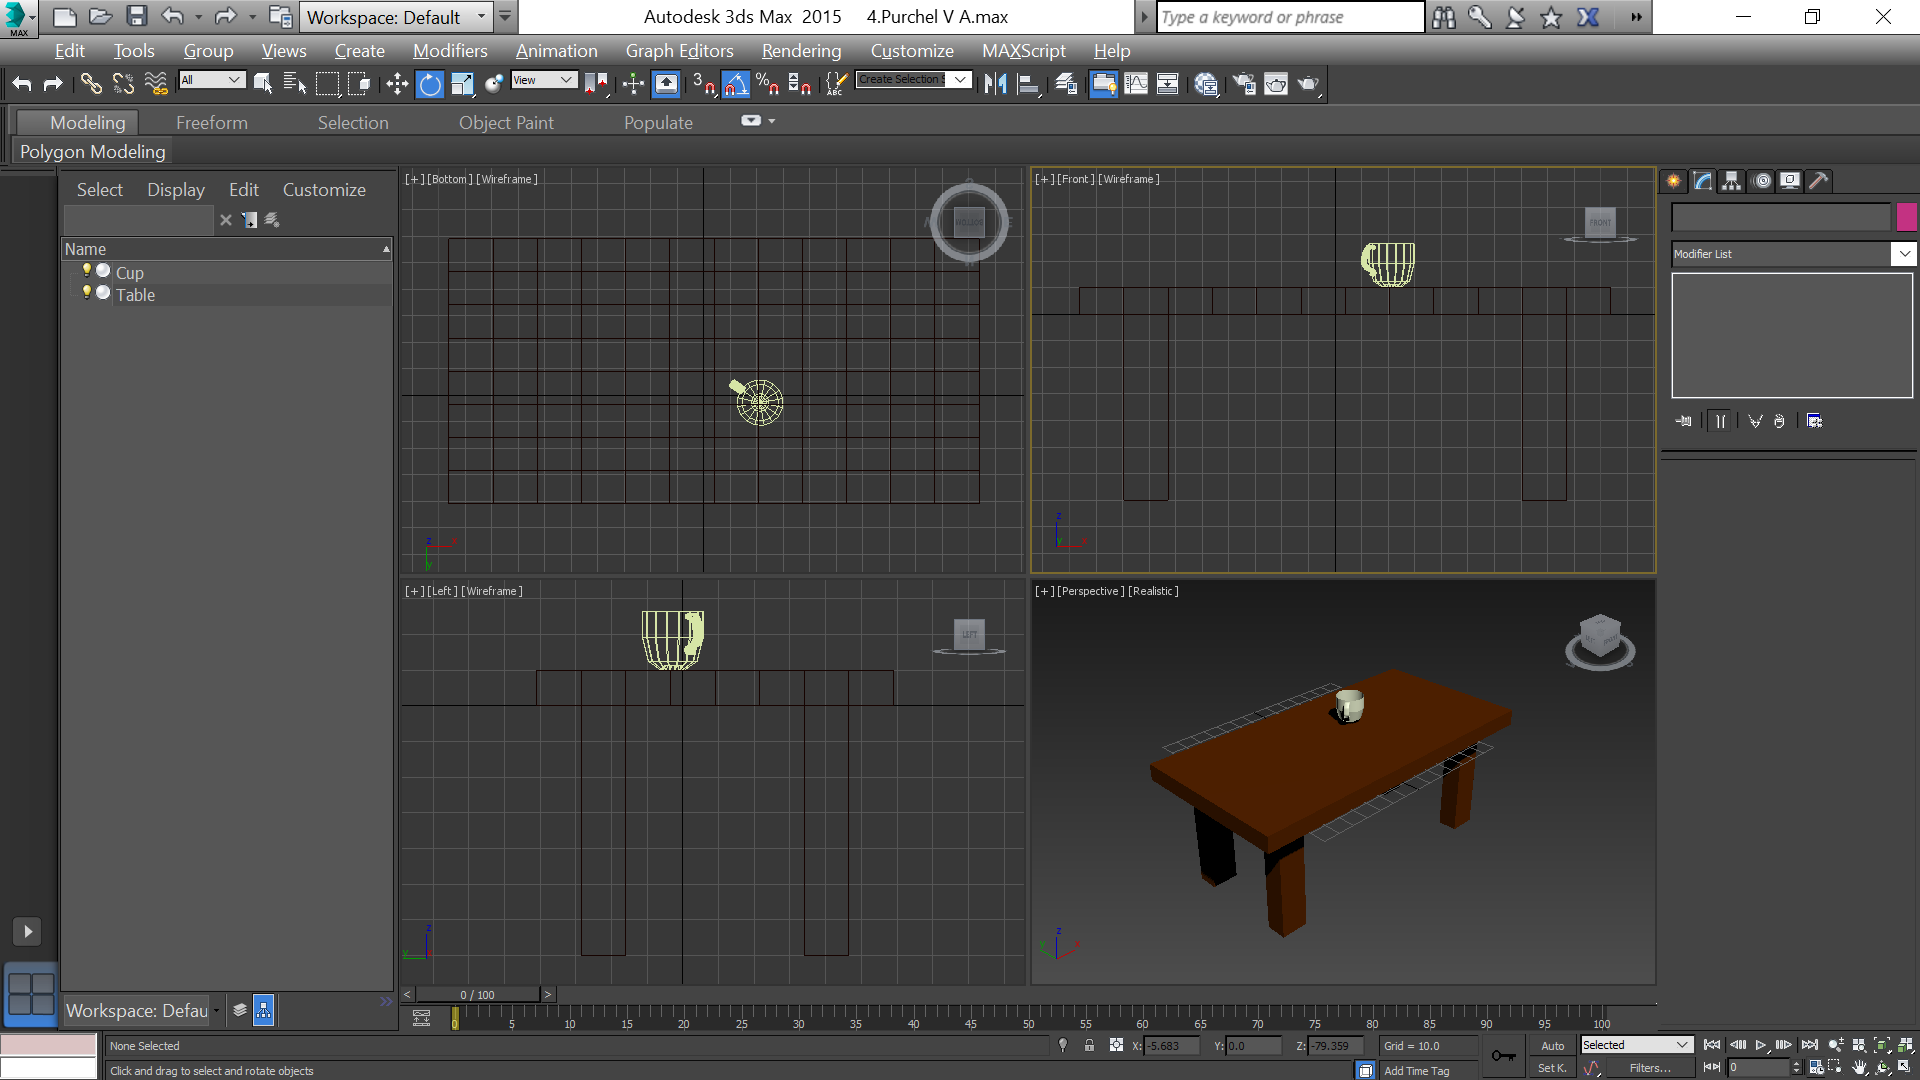Open Select by Name dialog icon
This screenshot has width=1920, height=1080.
(295, 84)
